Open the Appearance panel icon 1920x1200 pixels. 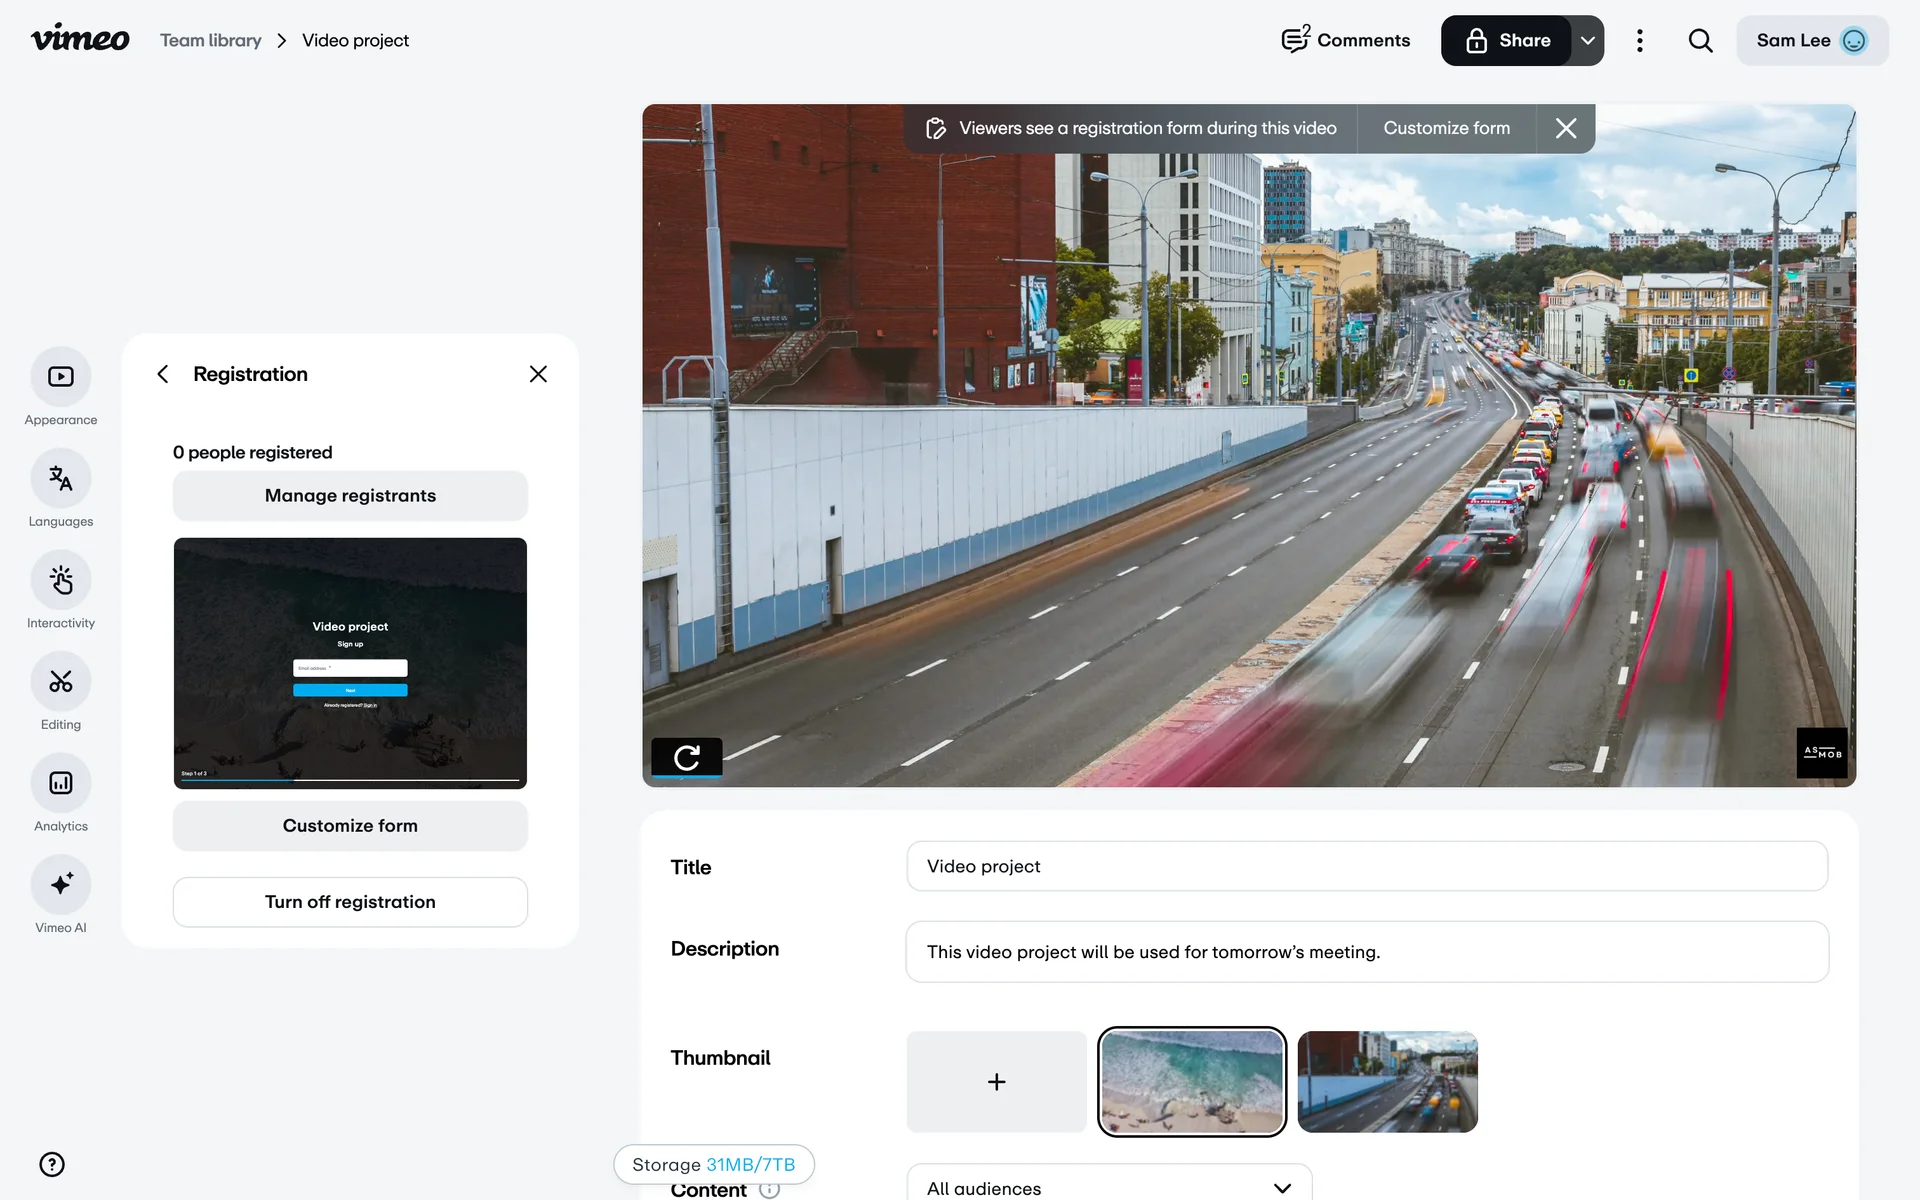point(61,377)
